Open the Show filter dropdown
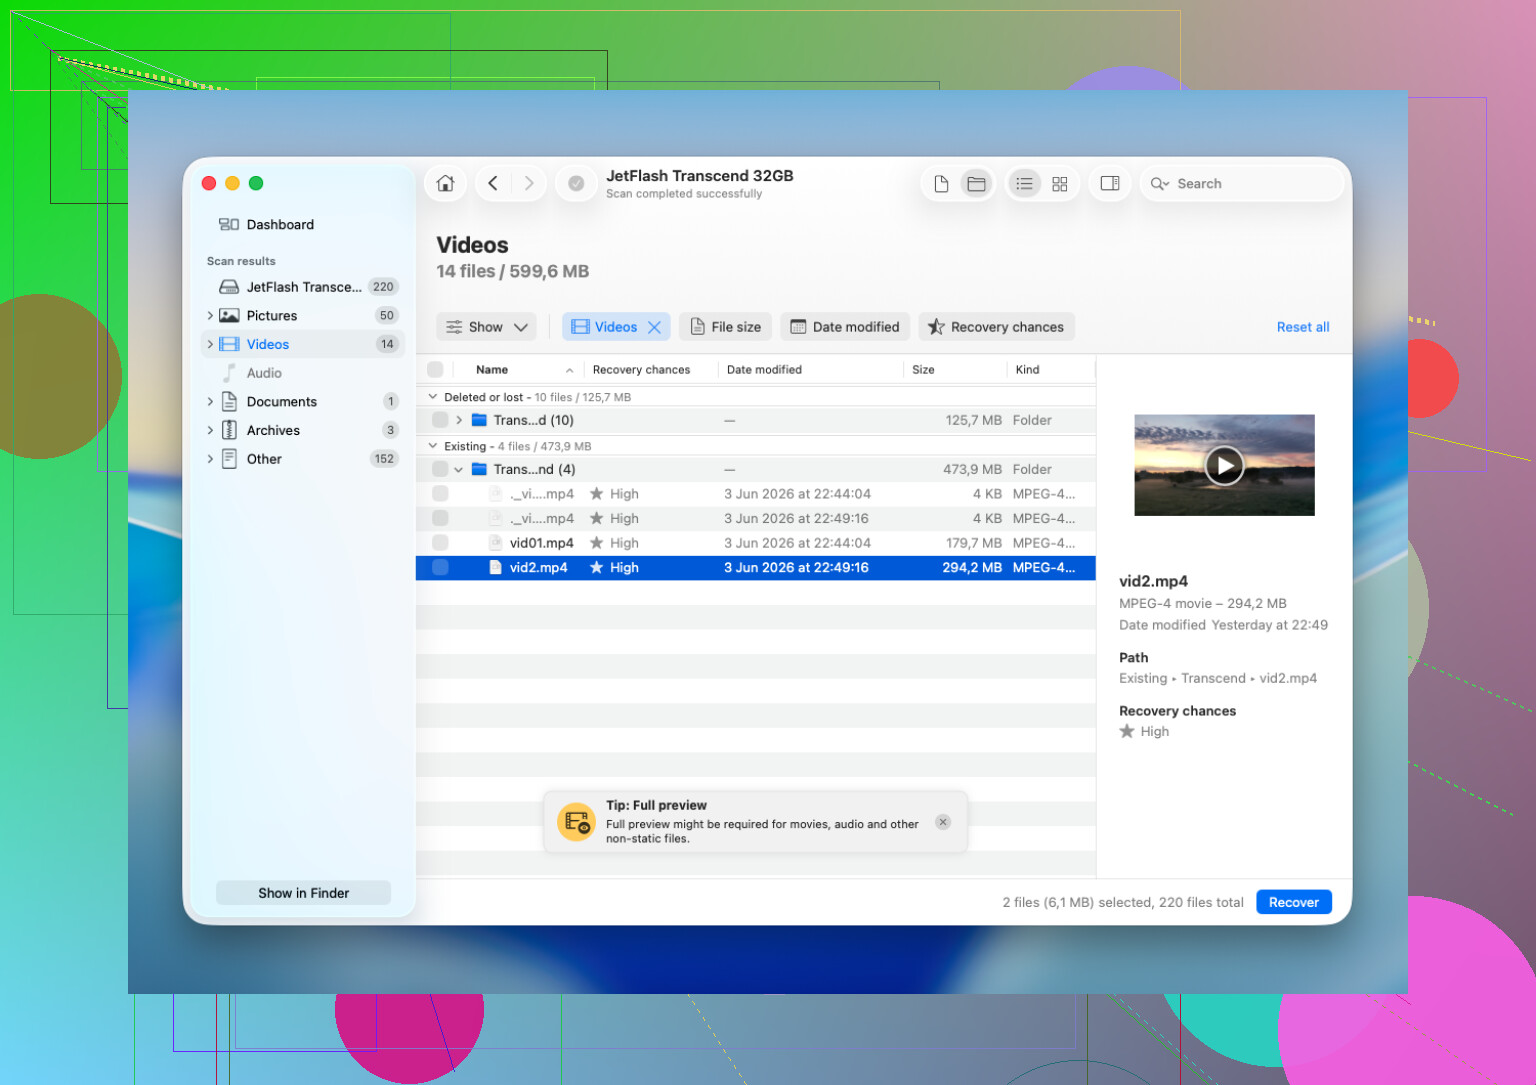The width and height of the screenshot is (1536, 1085). tap(486, 327)
